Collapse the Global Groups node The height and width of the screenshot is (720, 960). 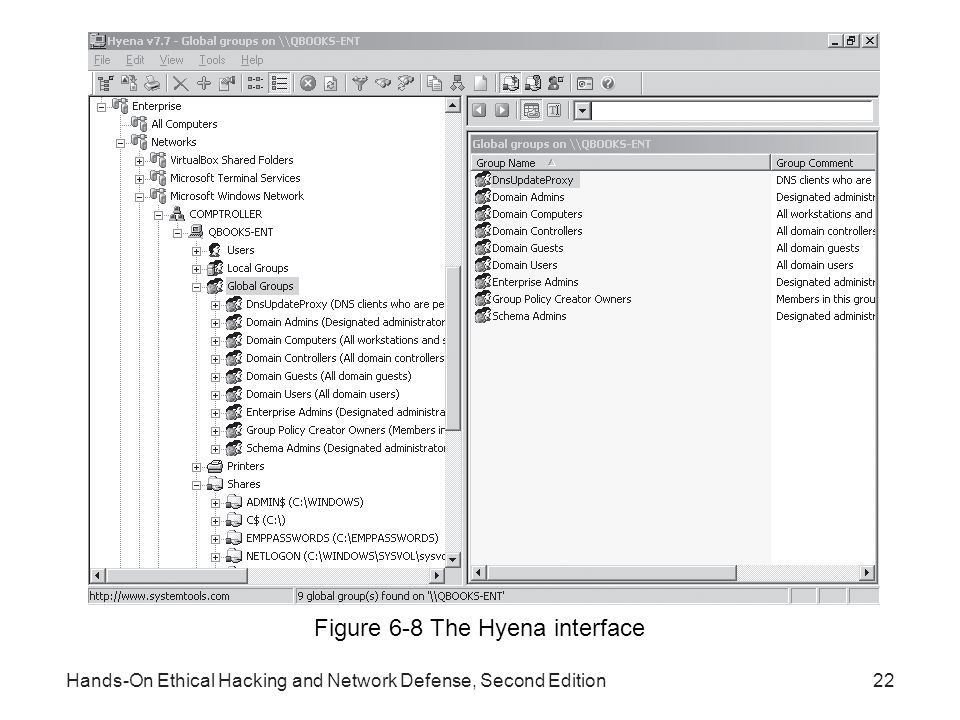(x=197, y=287)
